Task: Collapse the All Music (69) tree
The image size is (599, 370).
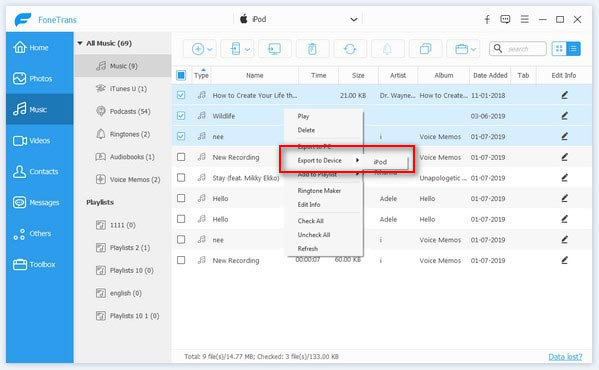Action: 80,43
